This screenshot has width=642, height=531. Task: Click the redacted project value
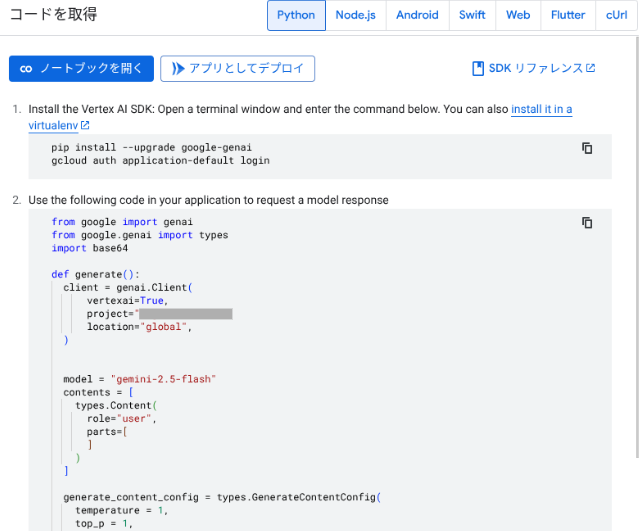coord(185,314)
